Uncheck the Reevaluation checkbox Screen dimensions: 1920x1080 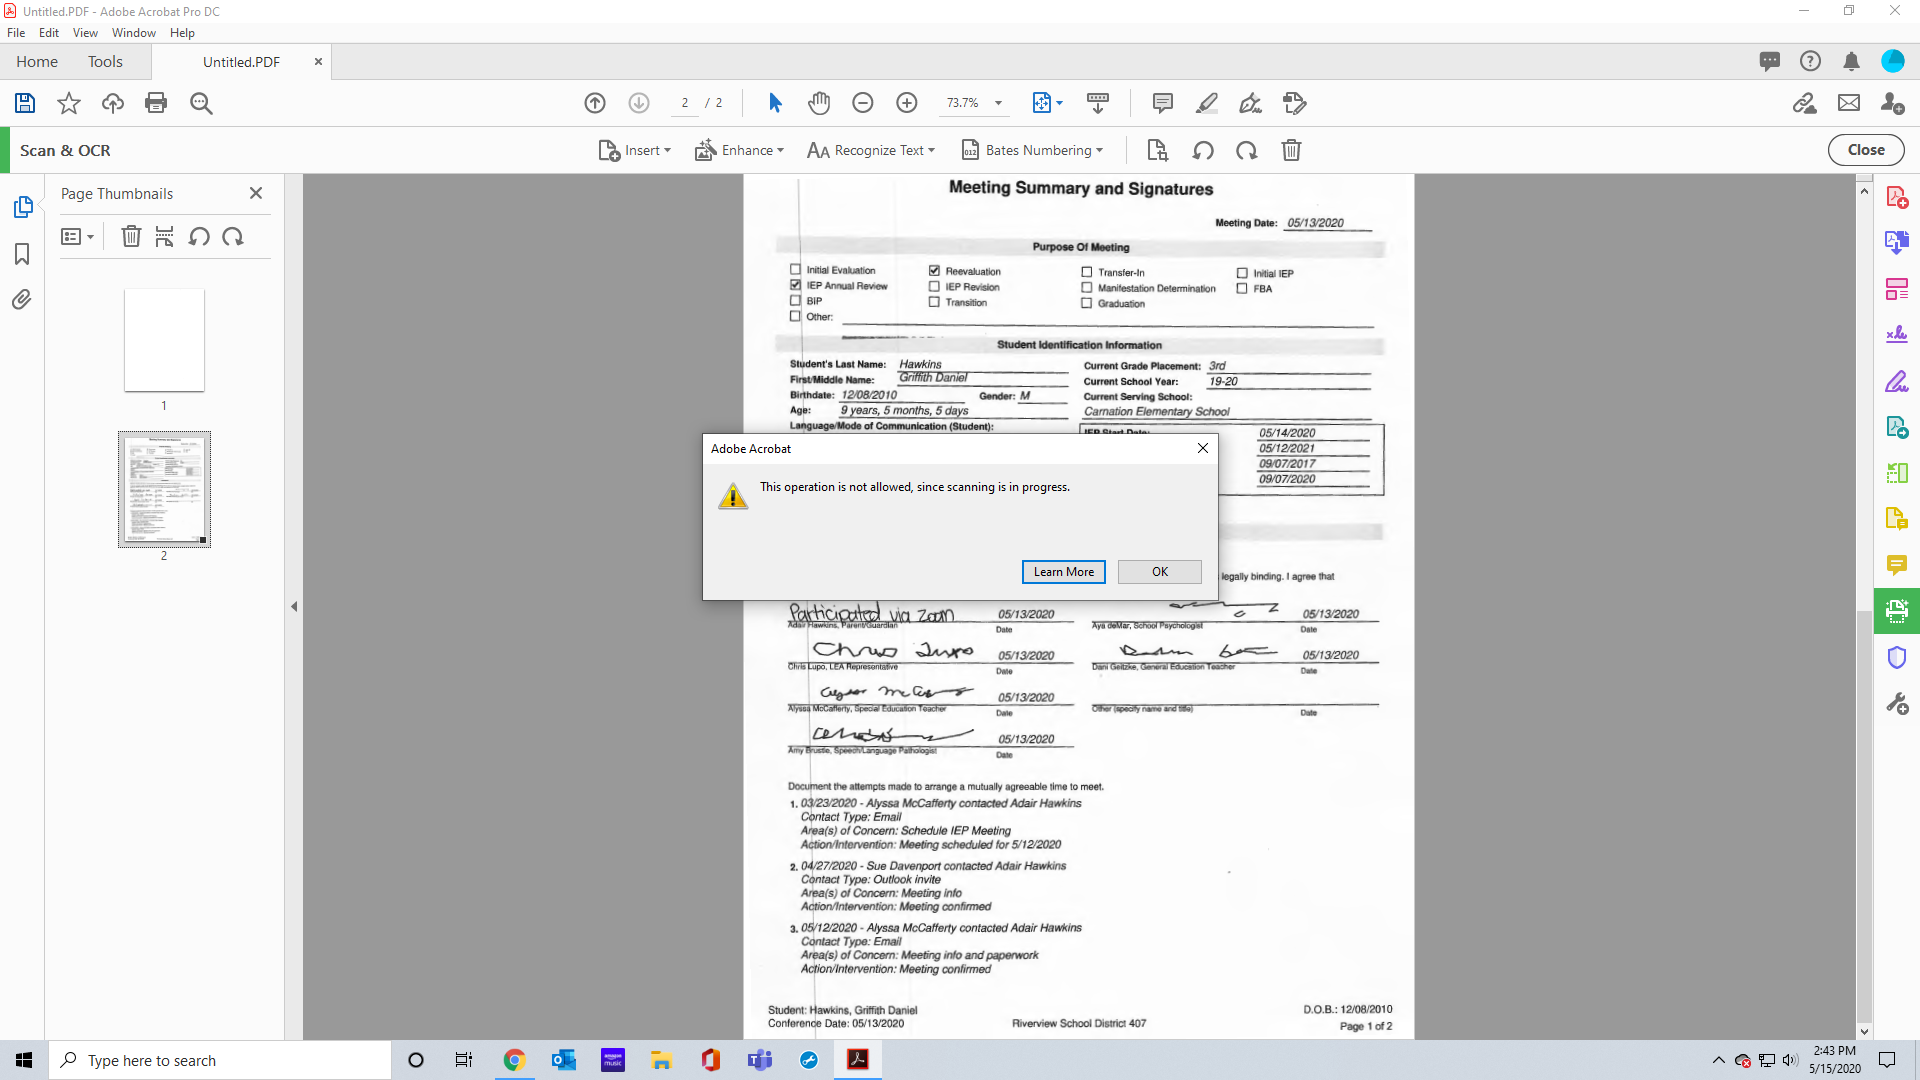pos(934,270)
